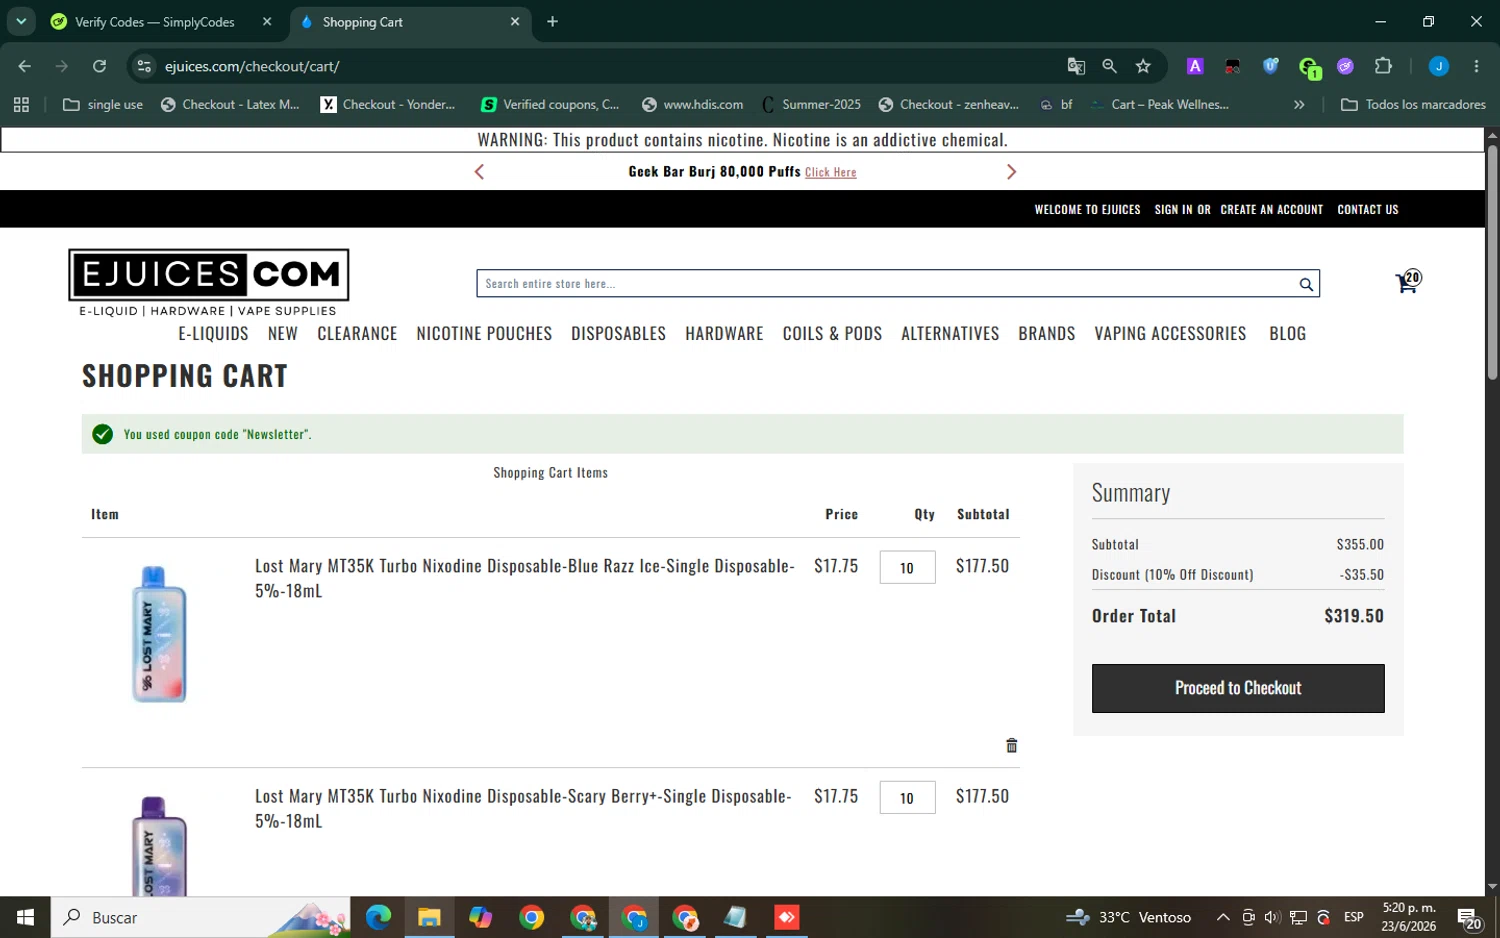The height and width of the screenshot is (938, 1500).
Task: Open the COILS & PODS menu
Action: (x=832, y=333)
